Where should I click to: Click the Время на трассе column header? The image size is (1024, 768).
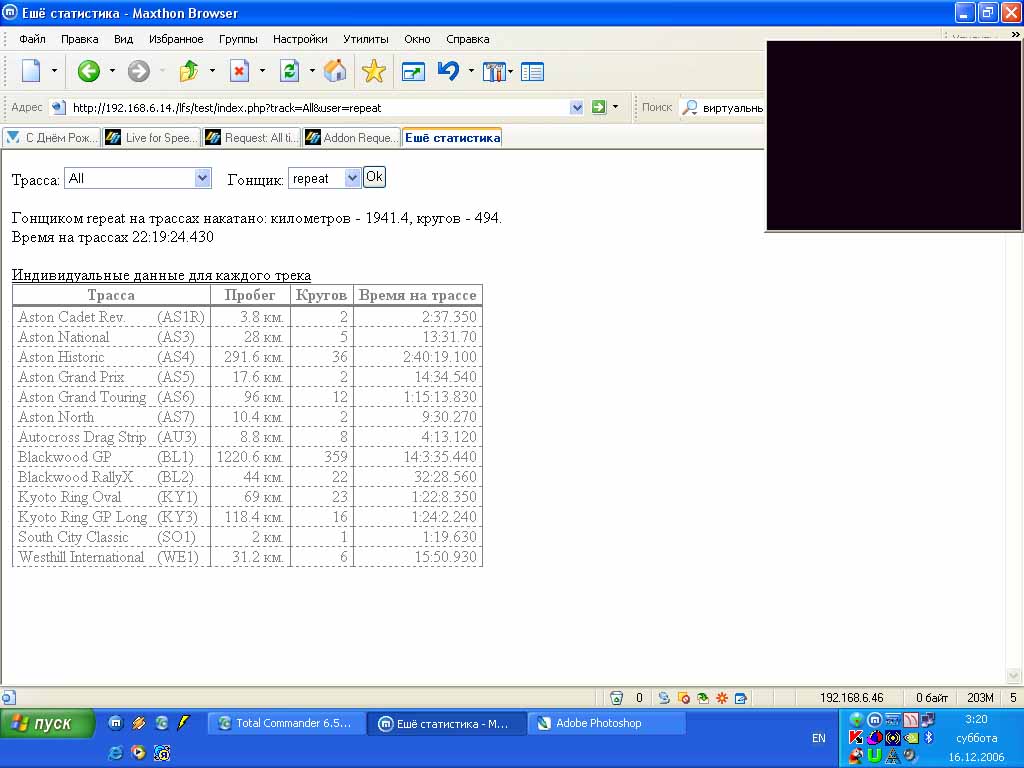[417, 295]
